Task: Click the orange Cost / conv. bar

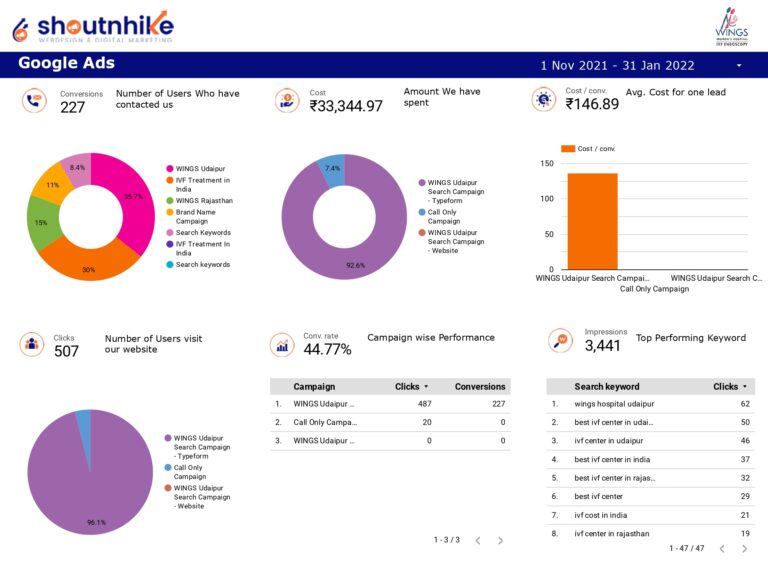Action: pyautogui.click(x=592, y=221)
